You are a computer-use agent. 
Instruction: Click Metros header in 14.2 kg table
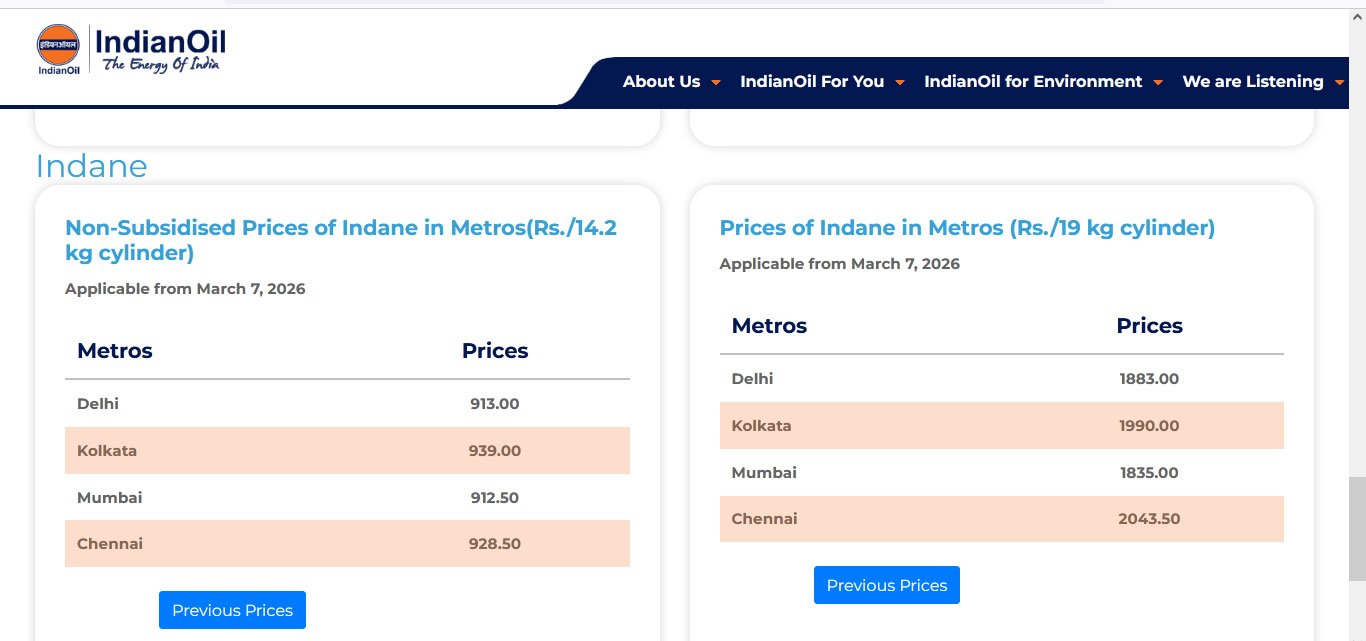(x=115, y=351)
